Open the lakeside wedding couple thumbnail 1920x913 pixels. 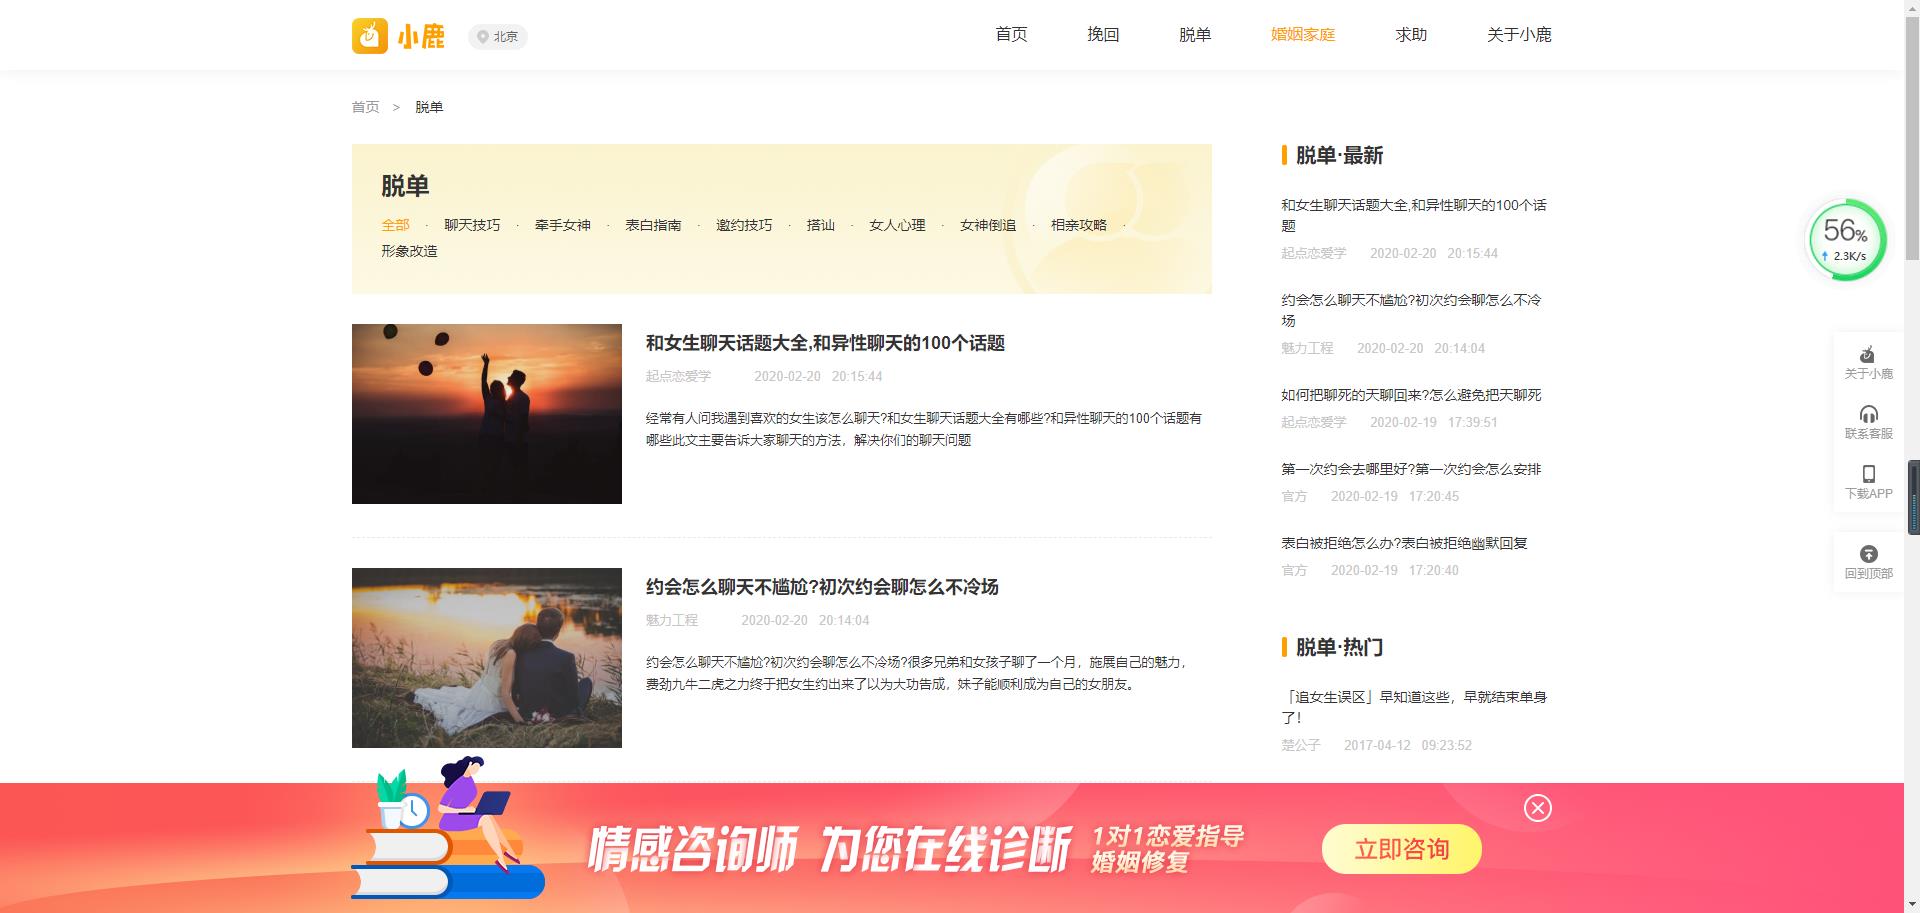click(487, 658)
